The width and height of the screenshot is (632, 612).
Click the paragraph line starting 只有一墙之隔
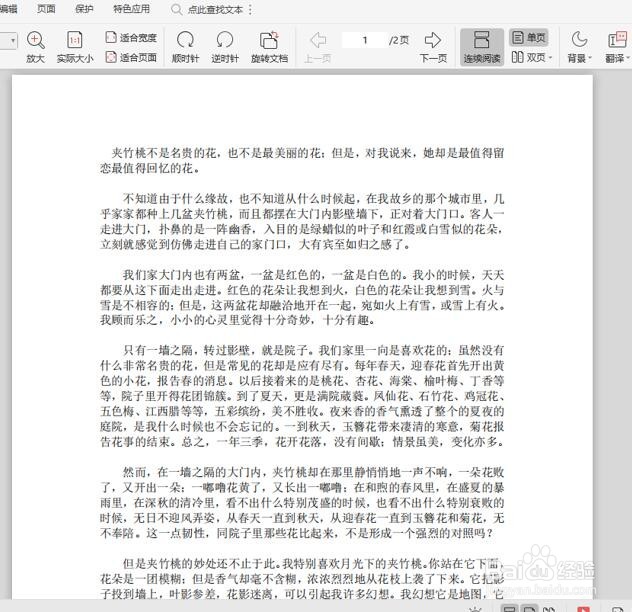[314, 350]
